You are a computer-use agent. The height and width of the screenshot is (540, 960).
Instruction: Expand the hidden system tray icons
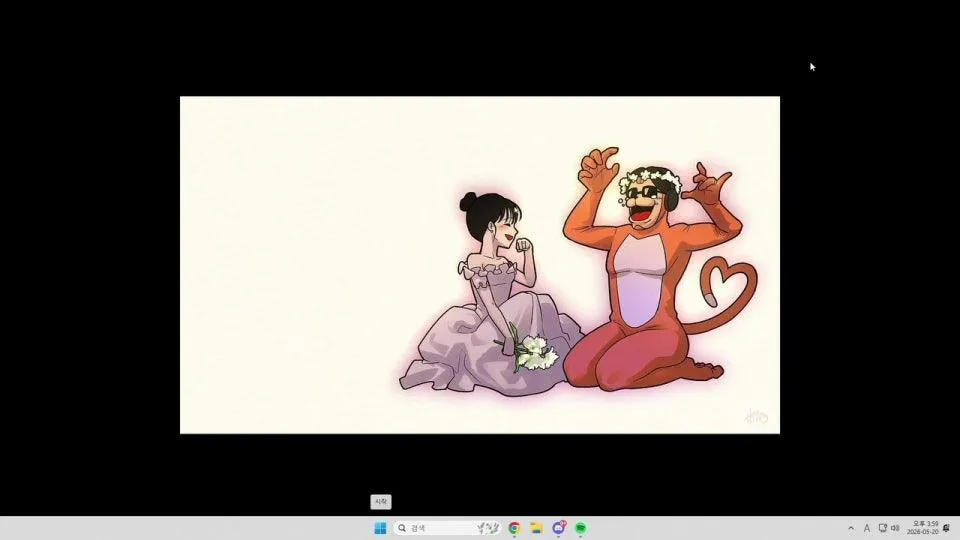pyautogui.click(x=850, y=528)
